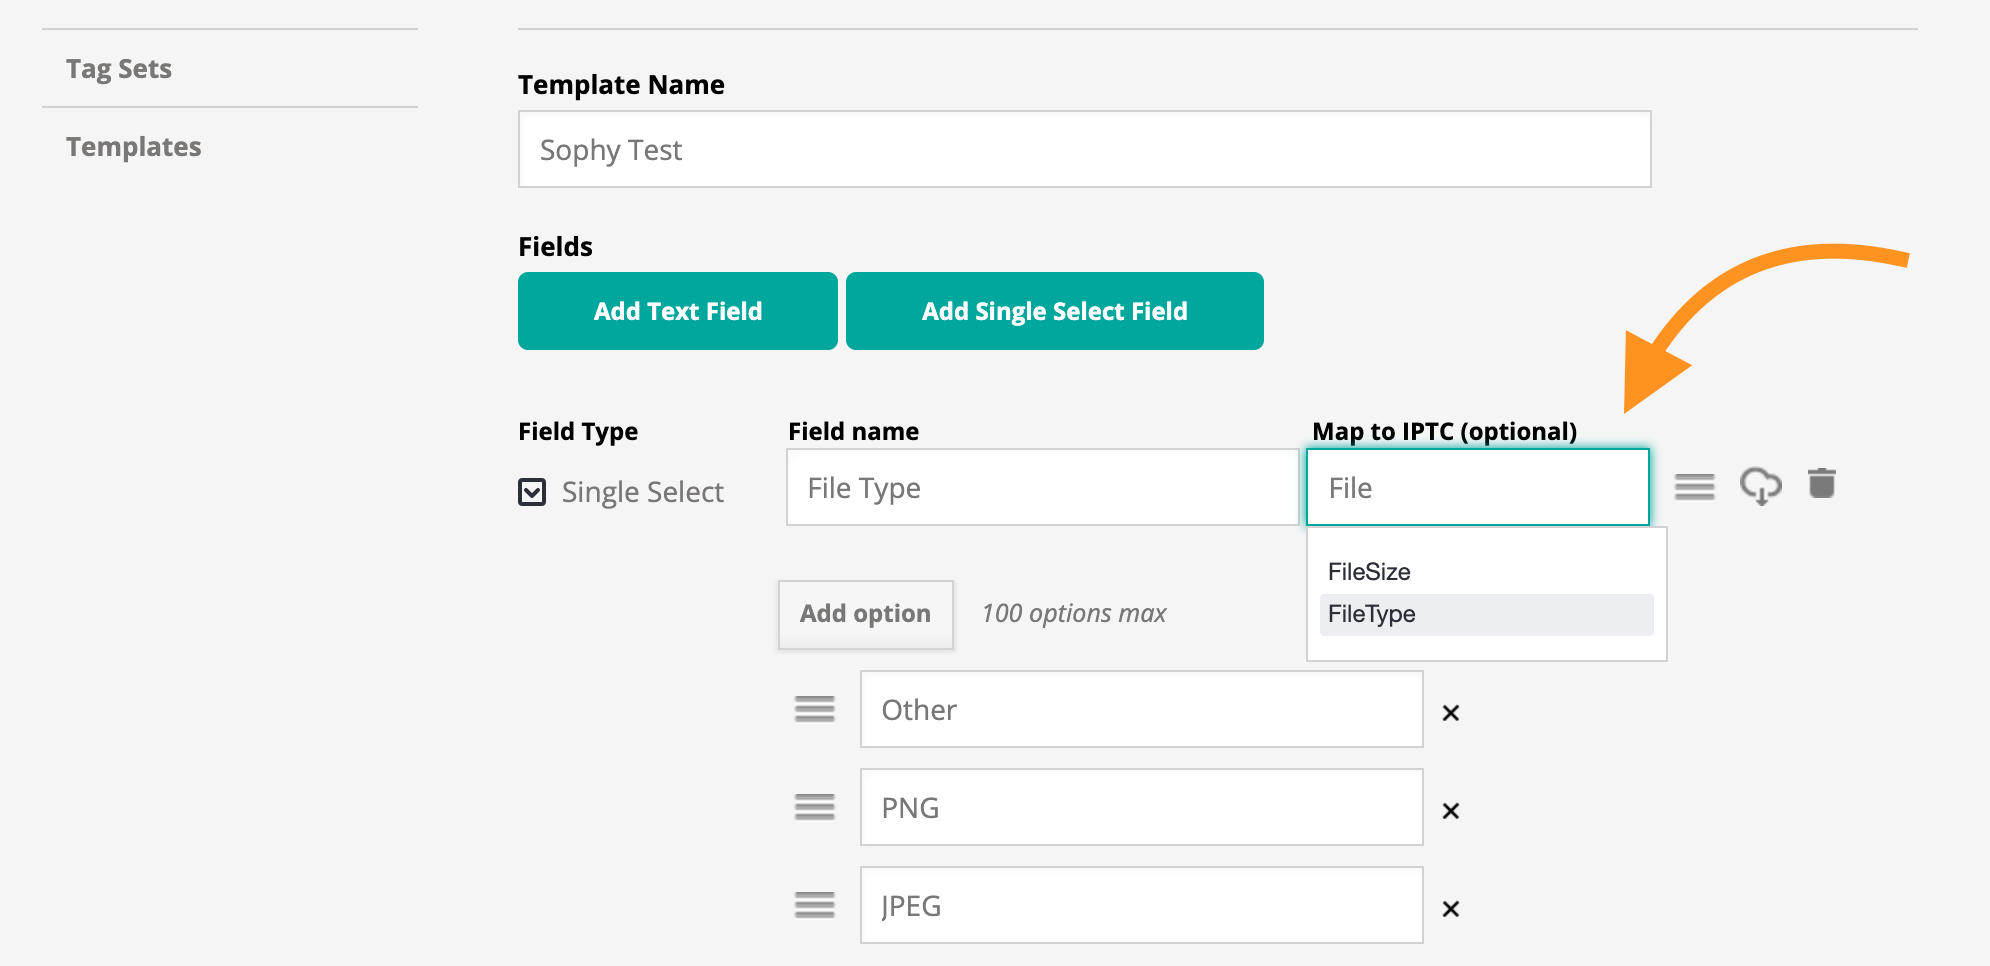Viewport: 1990px width, 966px height.
Task: Click the Template Name input field
Action: (1084, 149)
